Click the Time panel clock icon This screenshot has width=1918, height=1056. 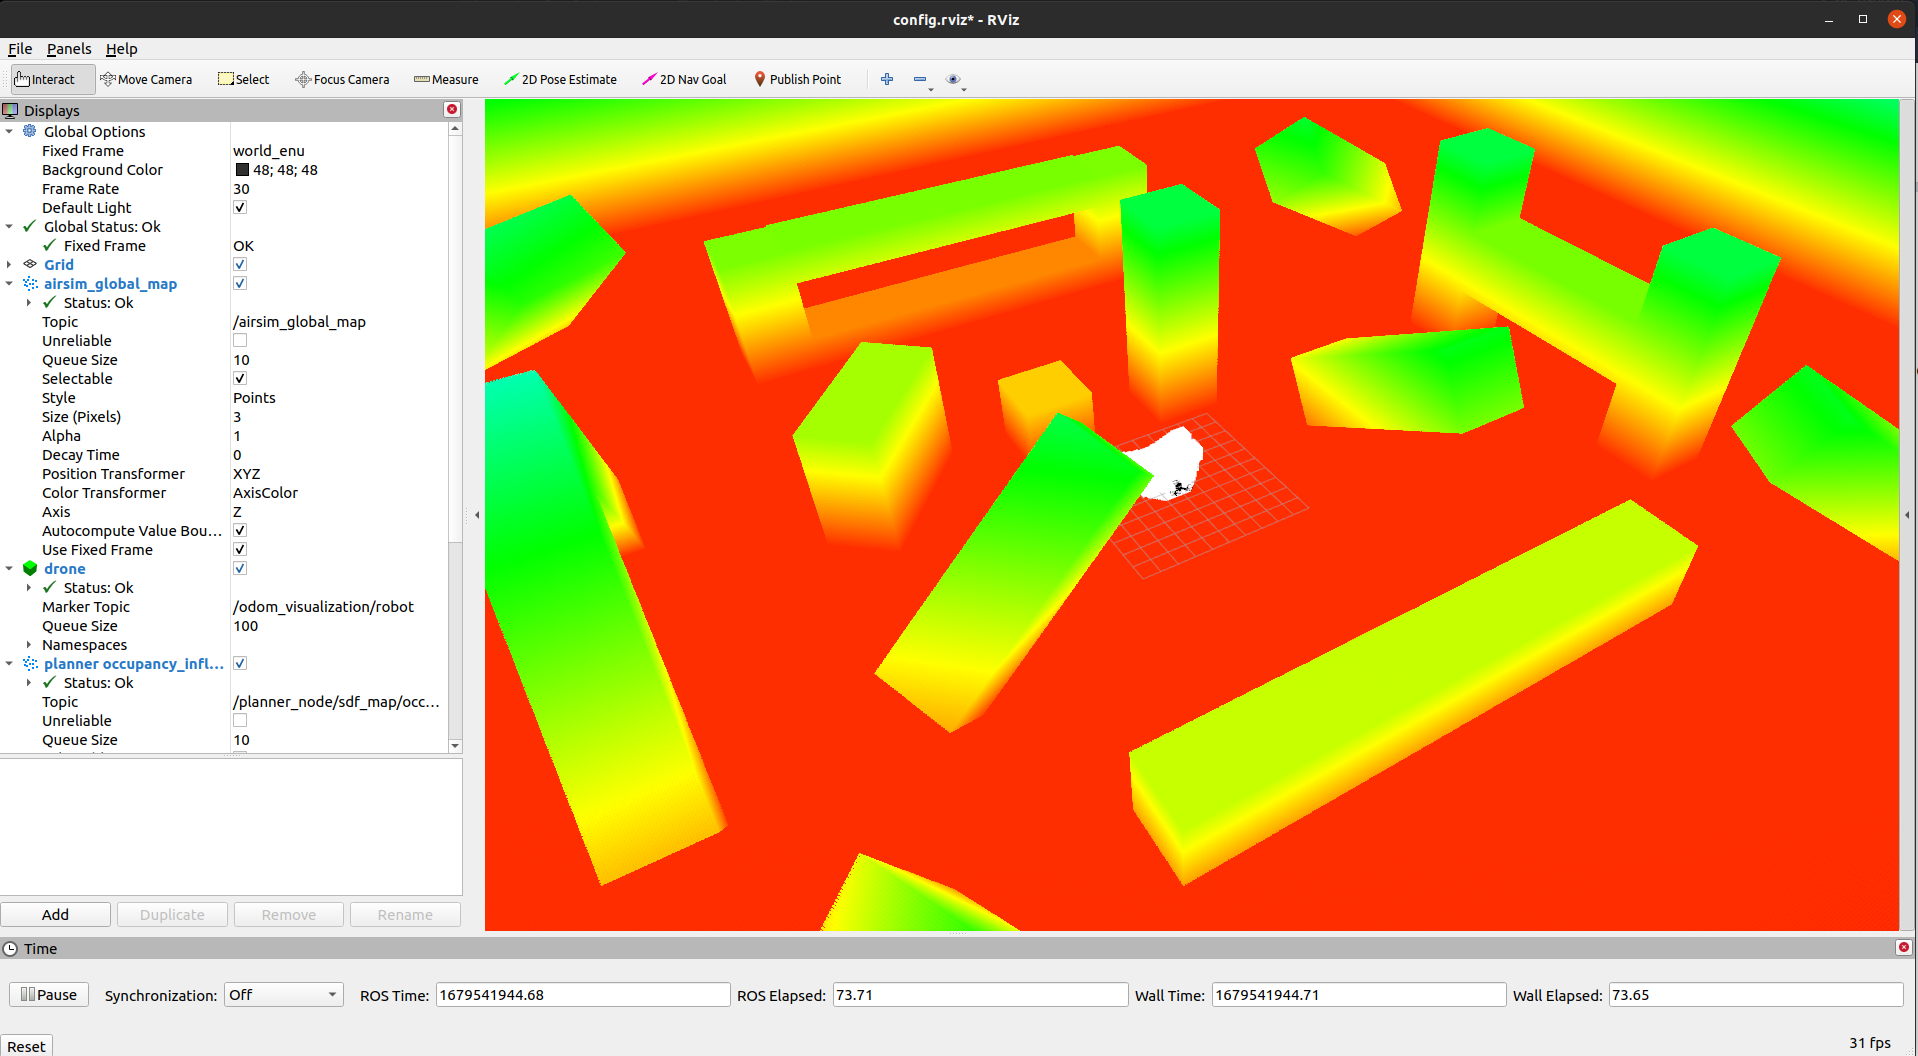coord(10,948)
